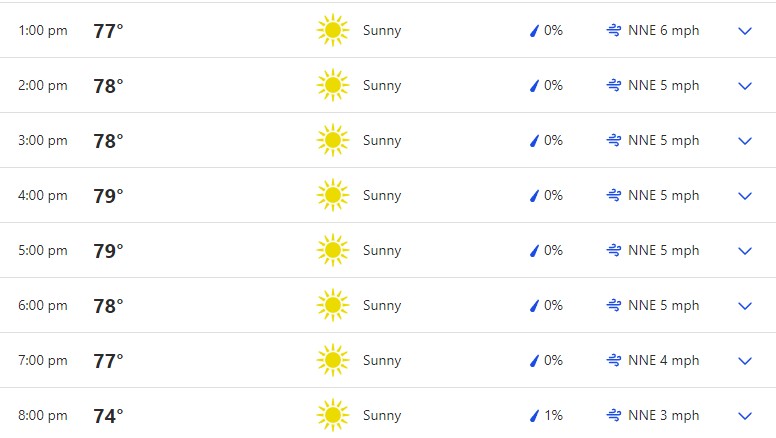Open details chevron for 4:00 pm
The width and height of the screenshot is (776, 438).
pyautogui.click(x=744, y=196)
